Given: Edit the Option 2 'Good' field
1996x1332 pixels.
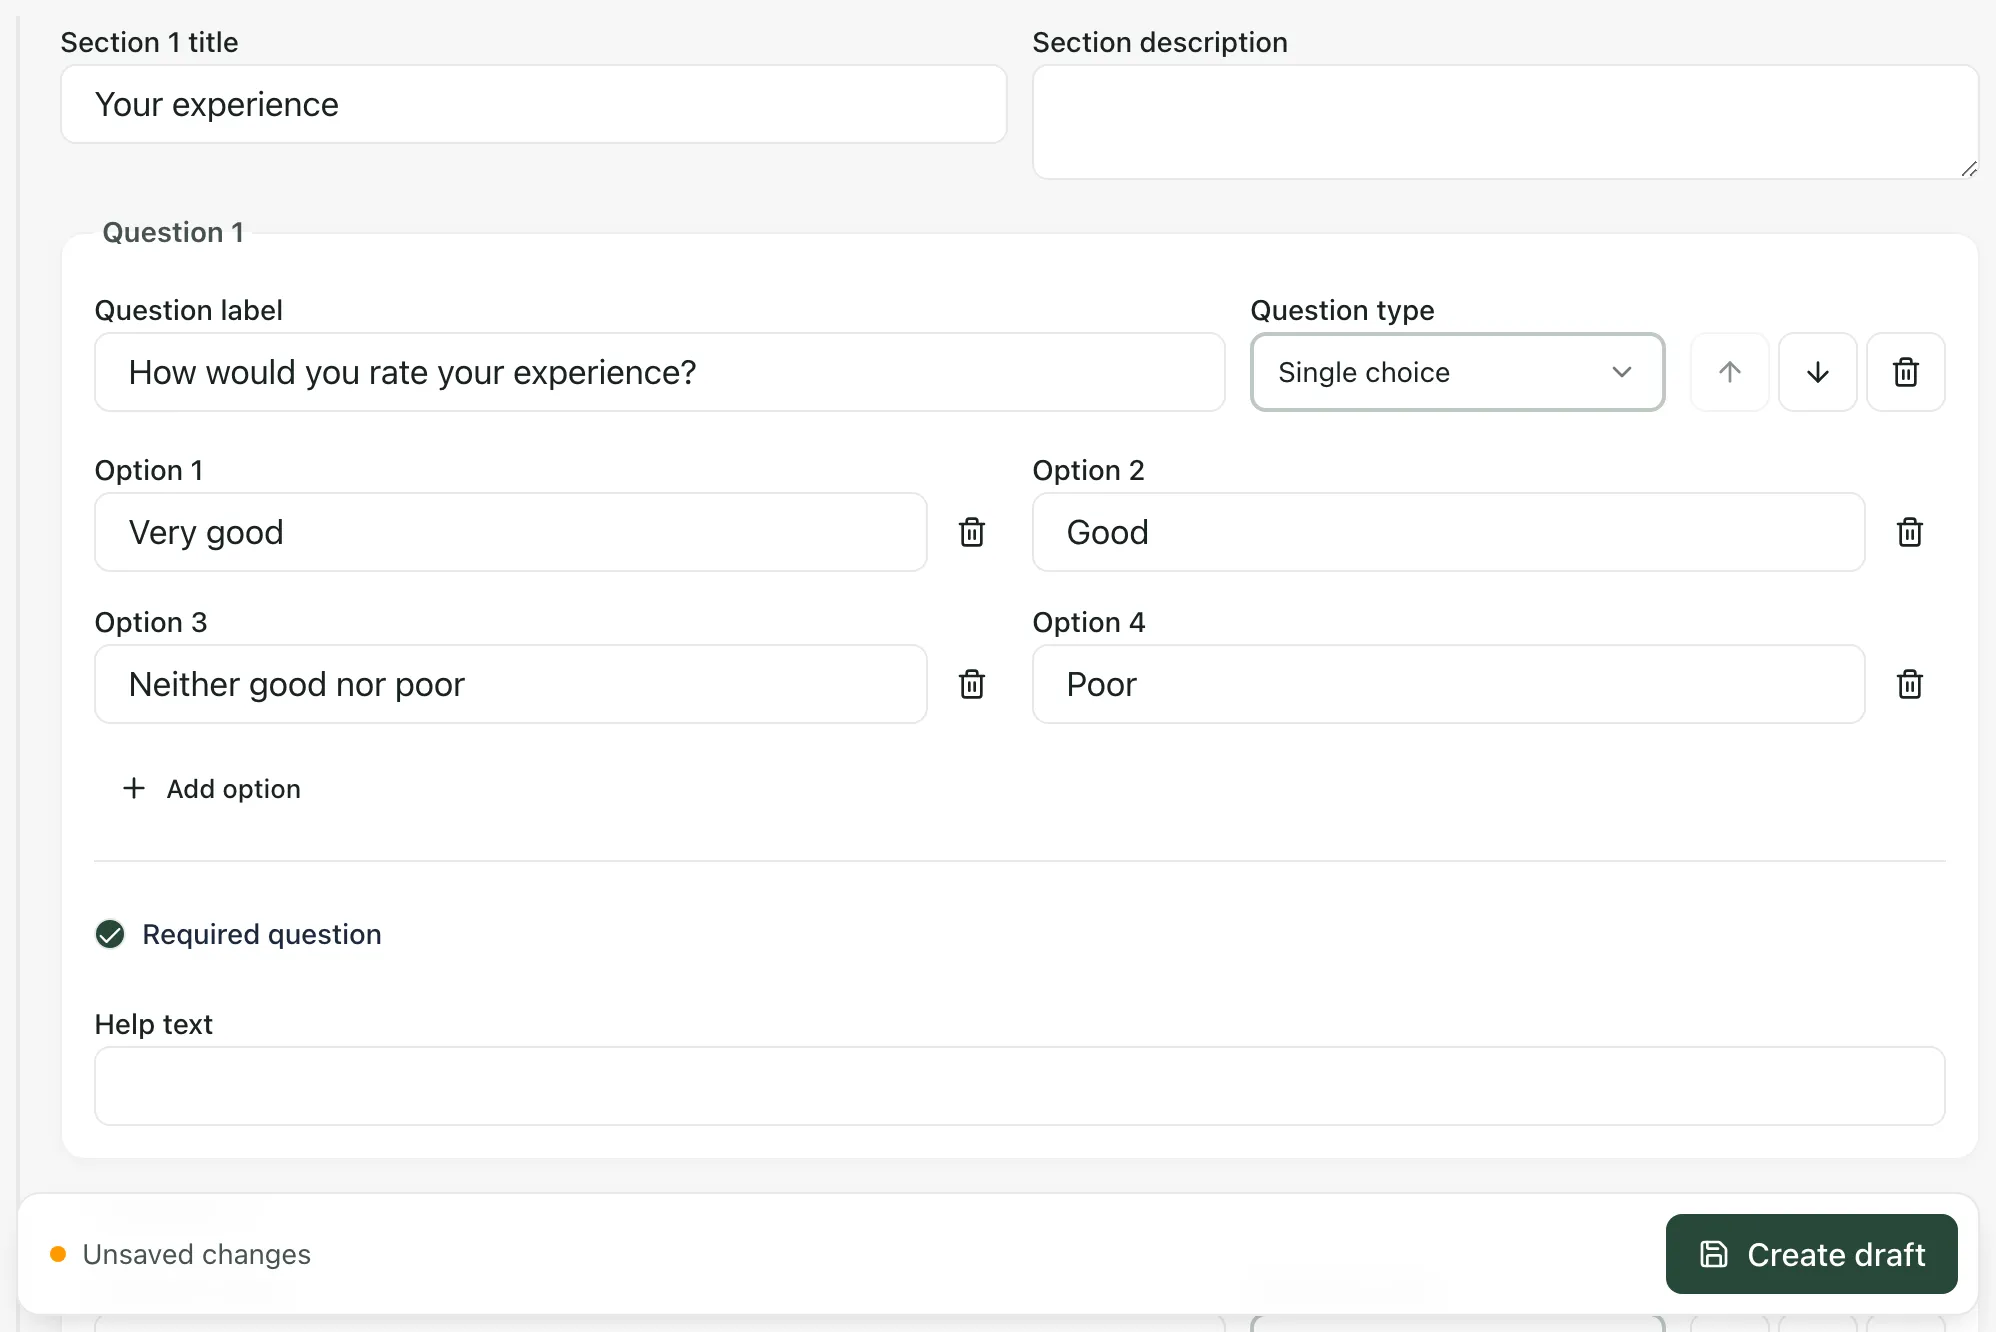Looking at the screenshot, I should [1449, 532].
